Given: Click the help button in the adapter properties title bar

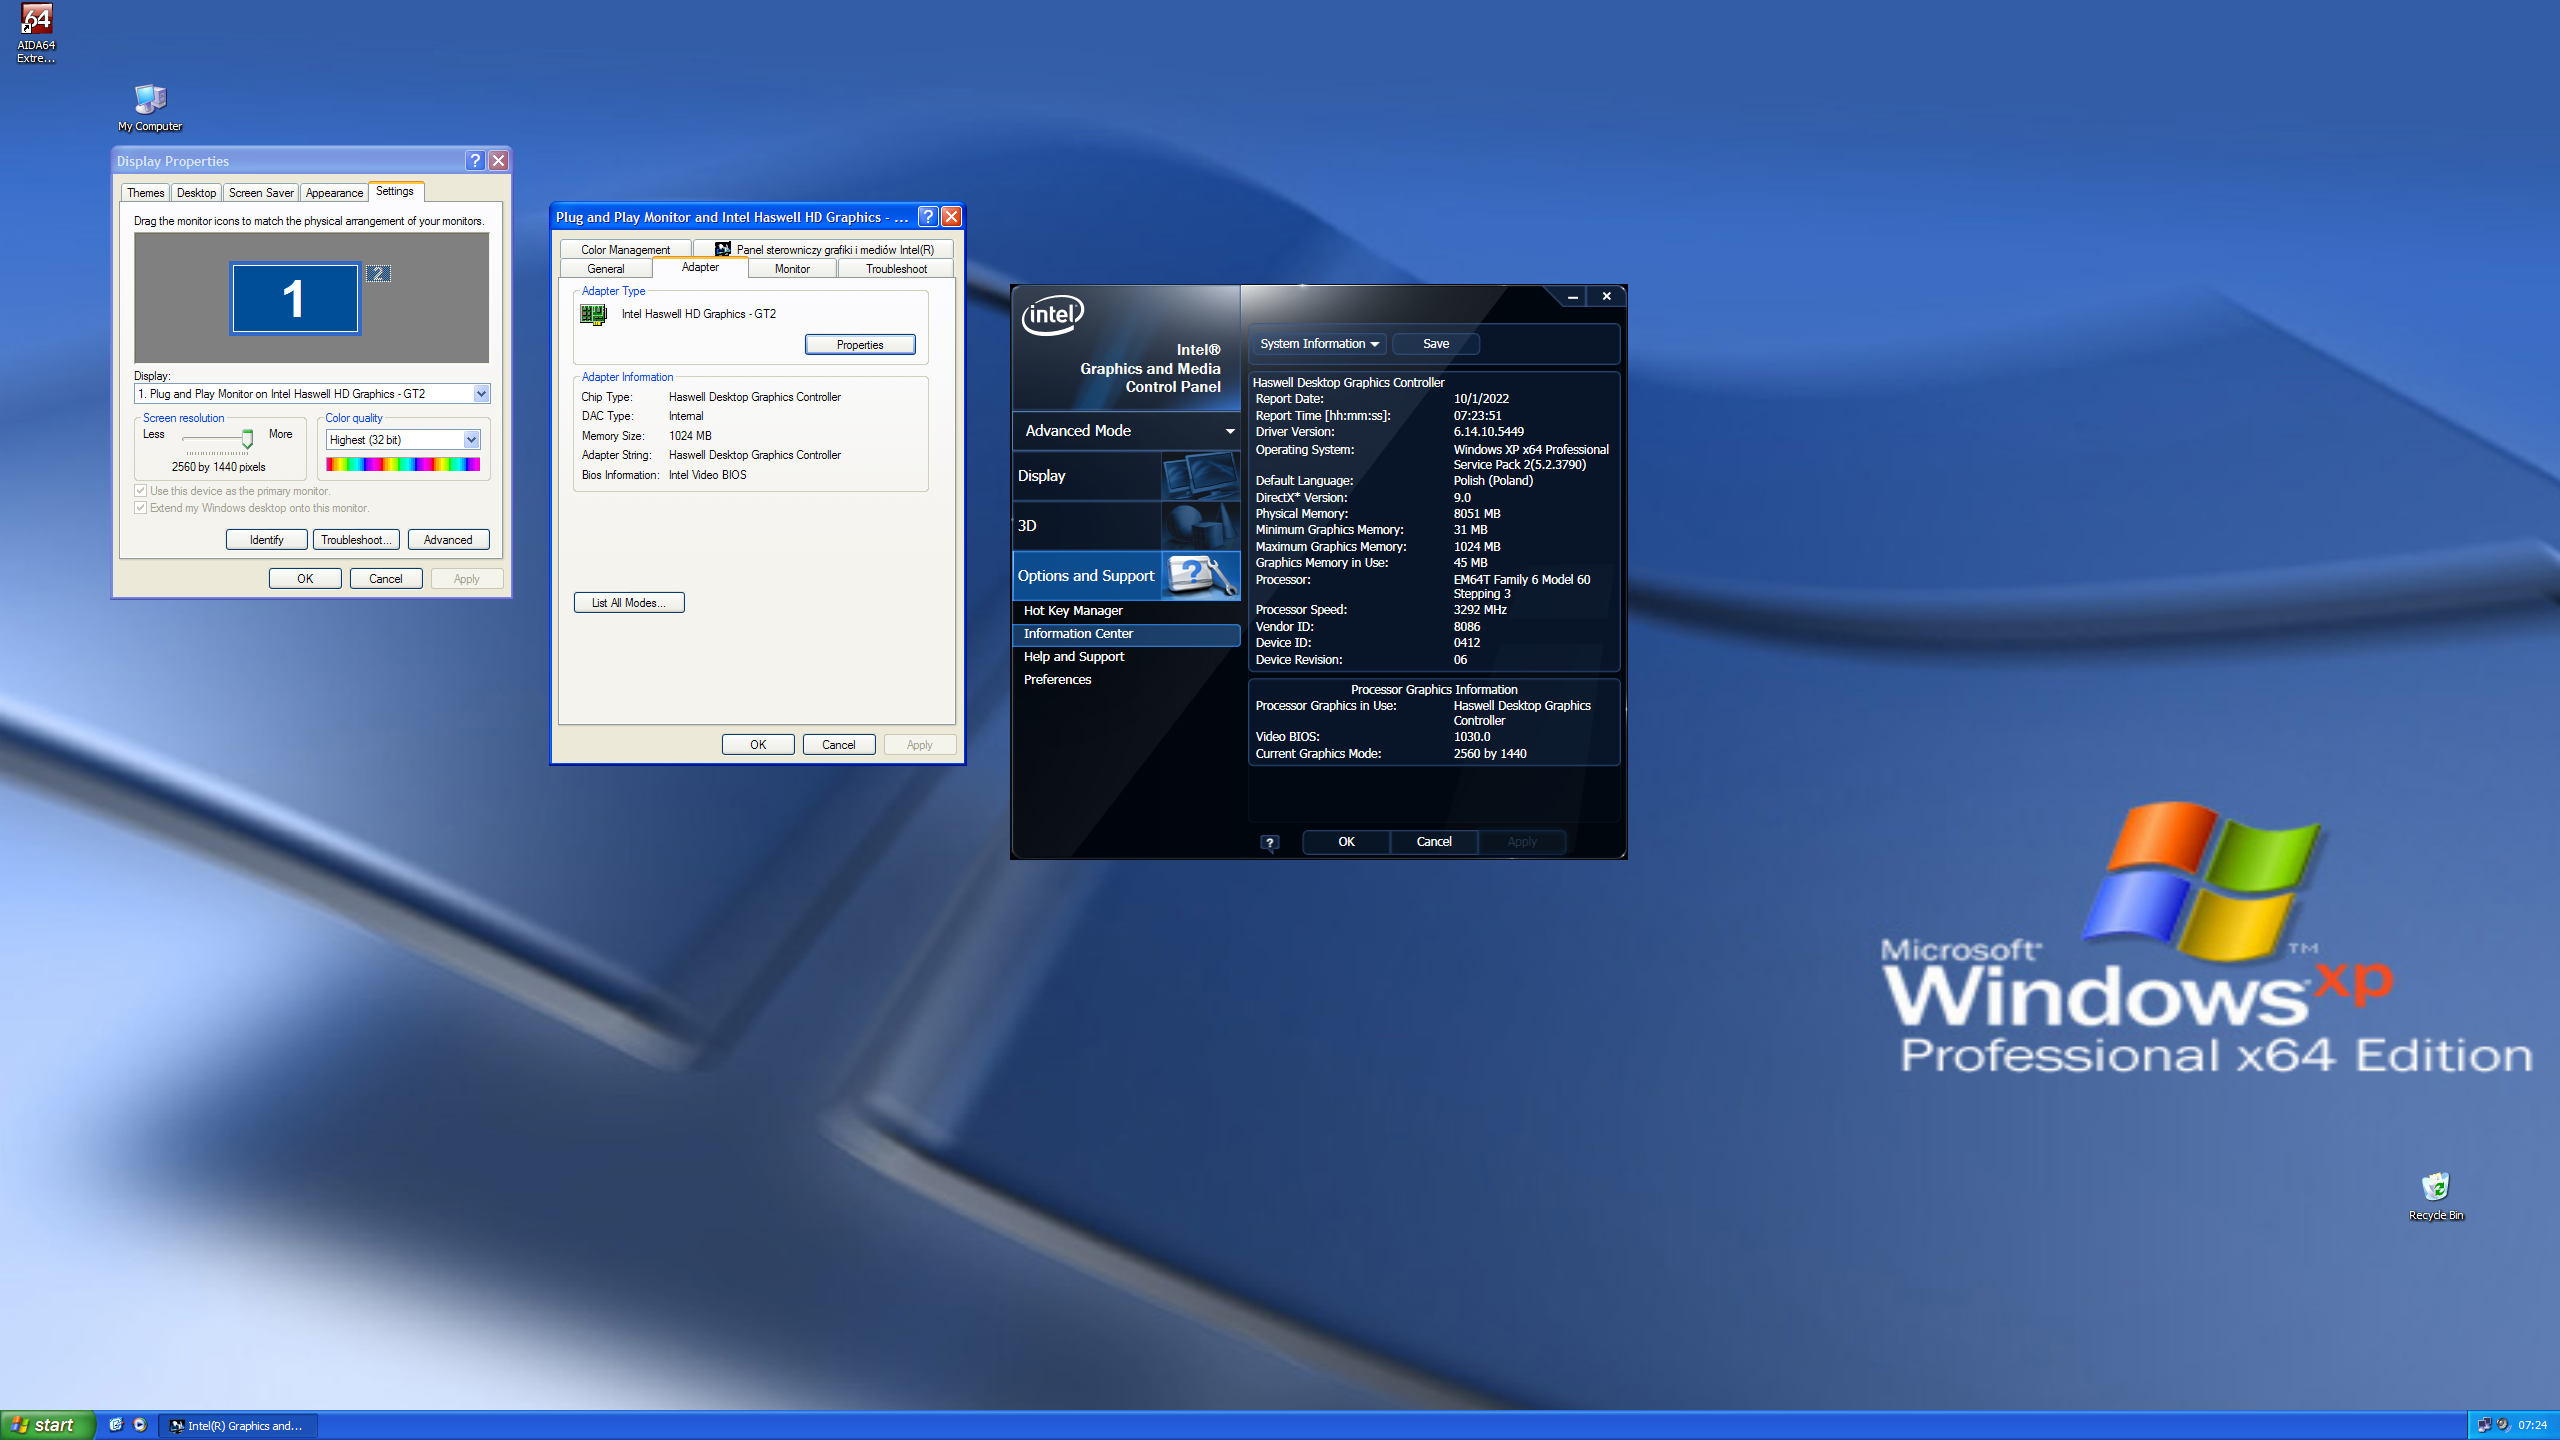Looking at the screenshot, I should tap(928, 217).
